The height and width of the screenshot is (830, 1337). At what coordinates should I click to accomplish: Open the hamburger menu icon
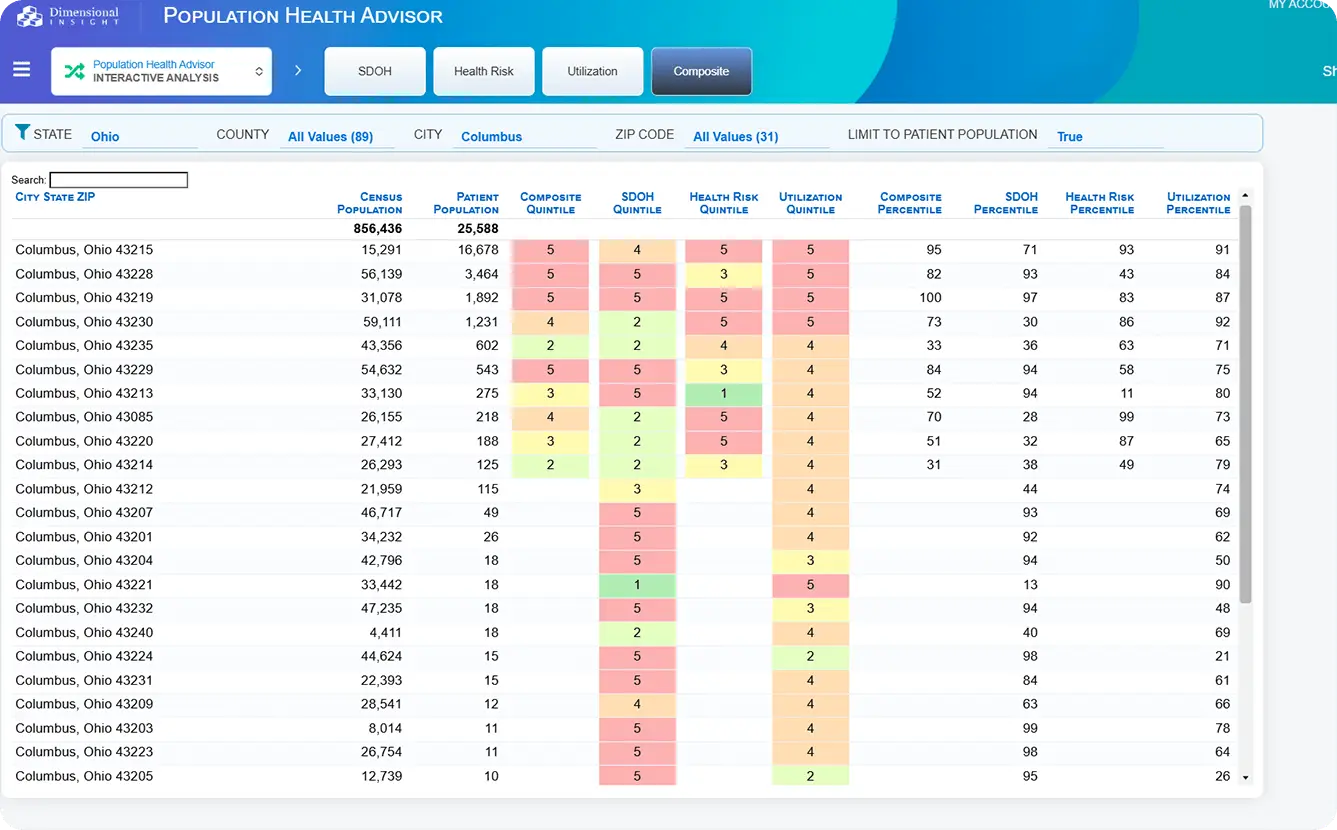point(21,70)
